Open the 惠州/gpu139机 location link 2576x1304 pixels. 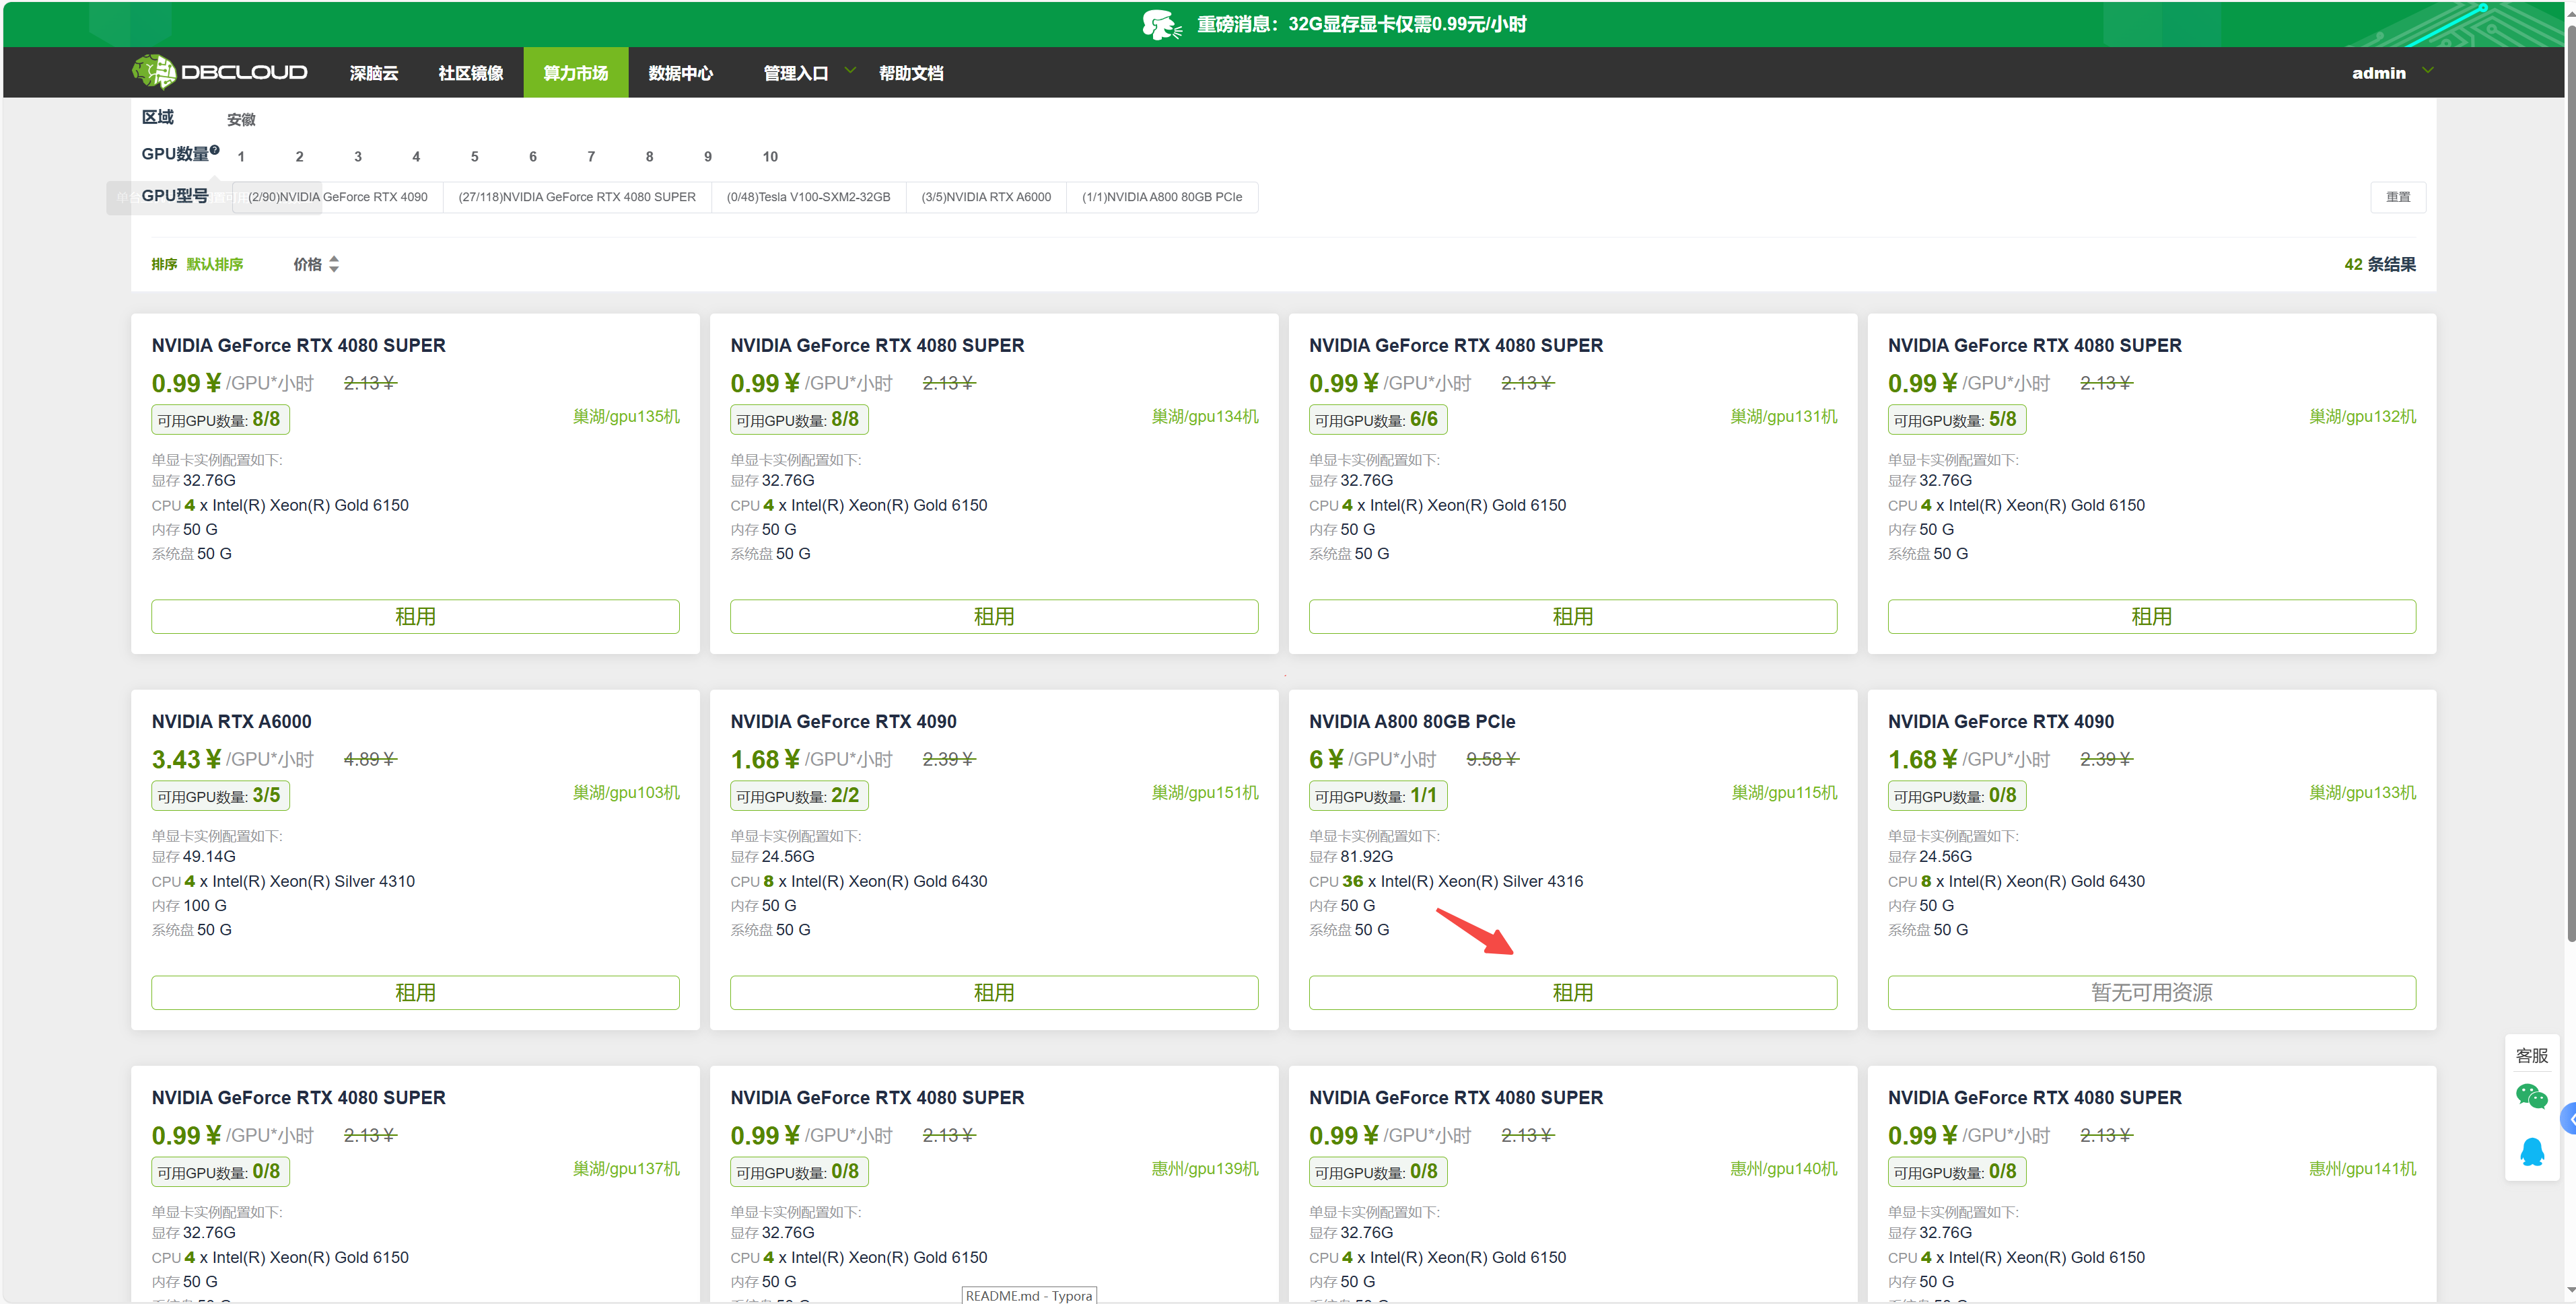tap(1205, 1168)
